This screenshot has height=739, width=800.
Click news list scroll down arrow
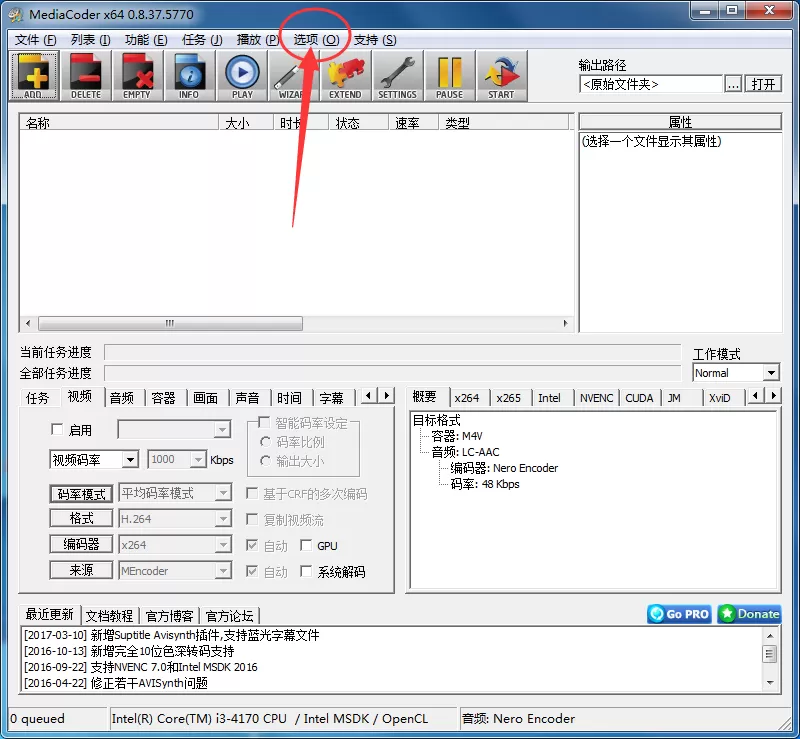point(770,682)
